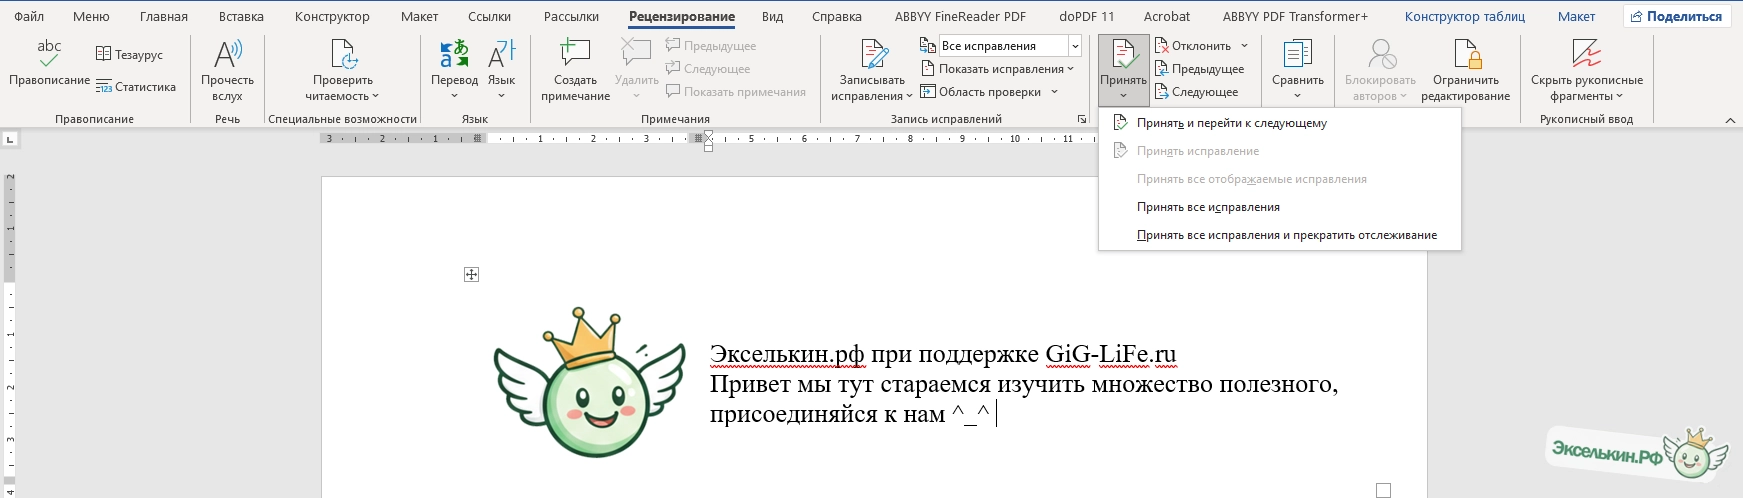
Task: Open the Thesaurus (Тезаурус) tool
Action: tap(130, 55)
